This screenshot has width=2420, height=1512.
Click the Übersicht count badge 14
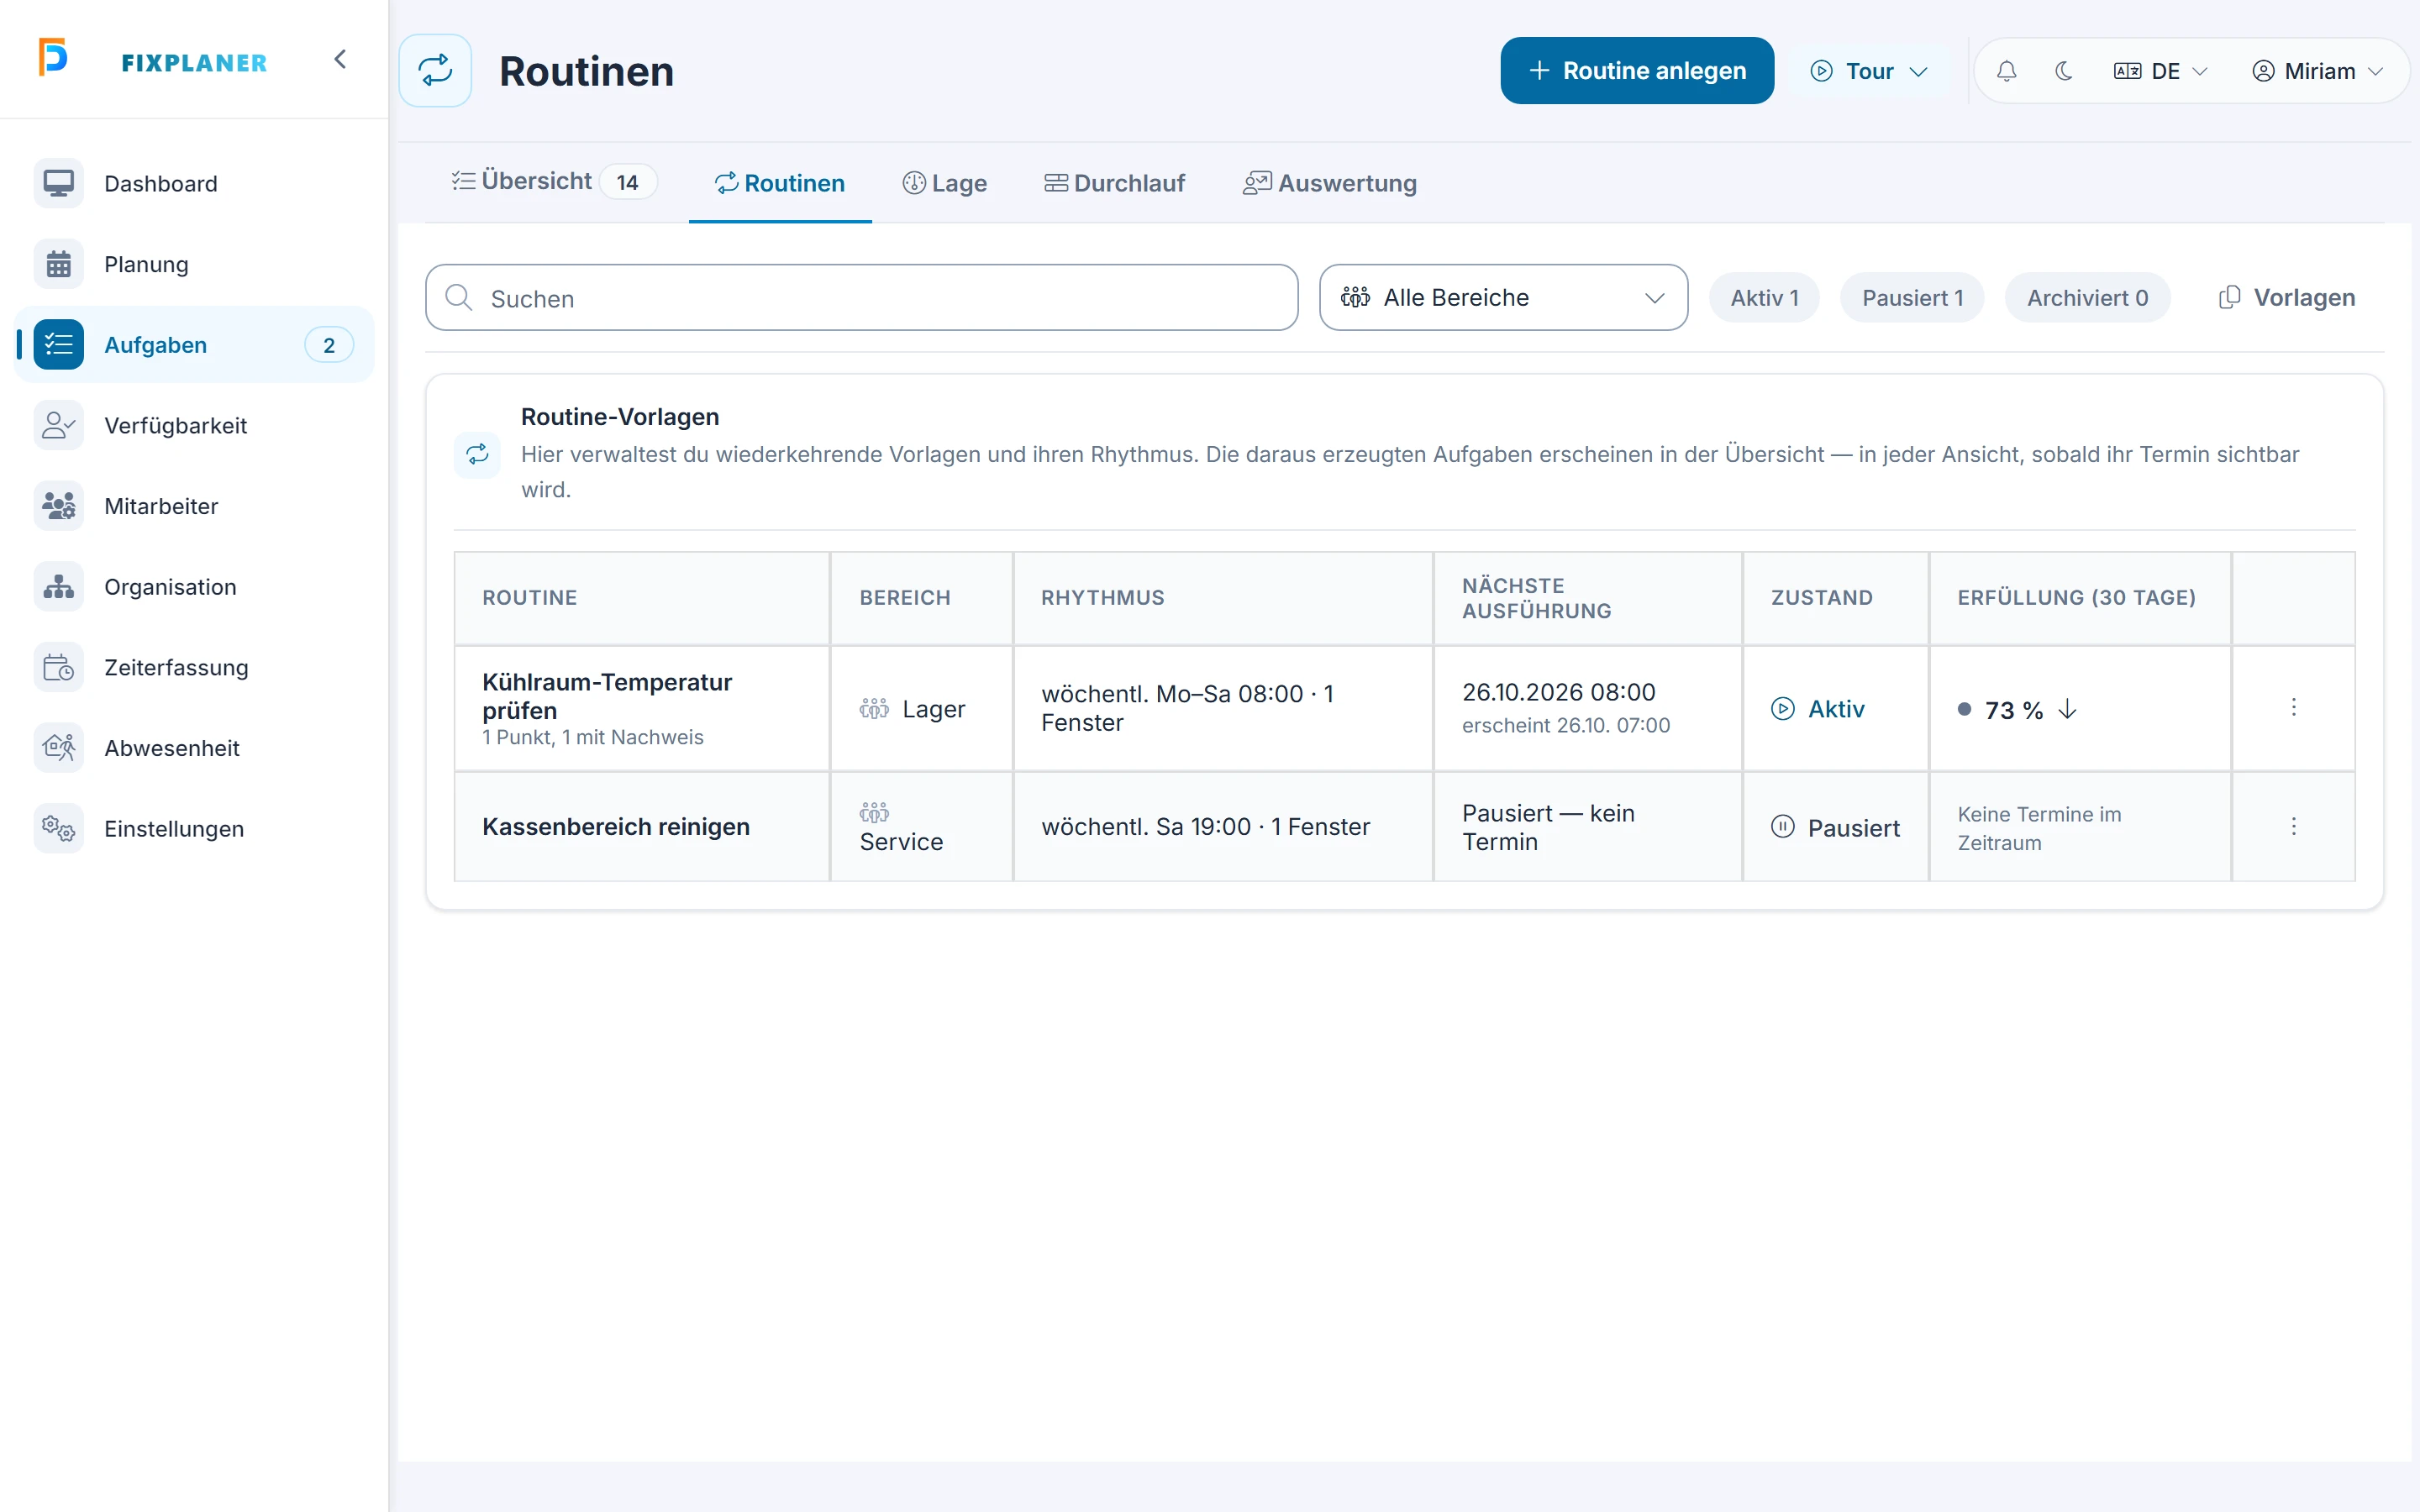[x=627, y=182]
